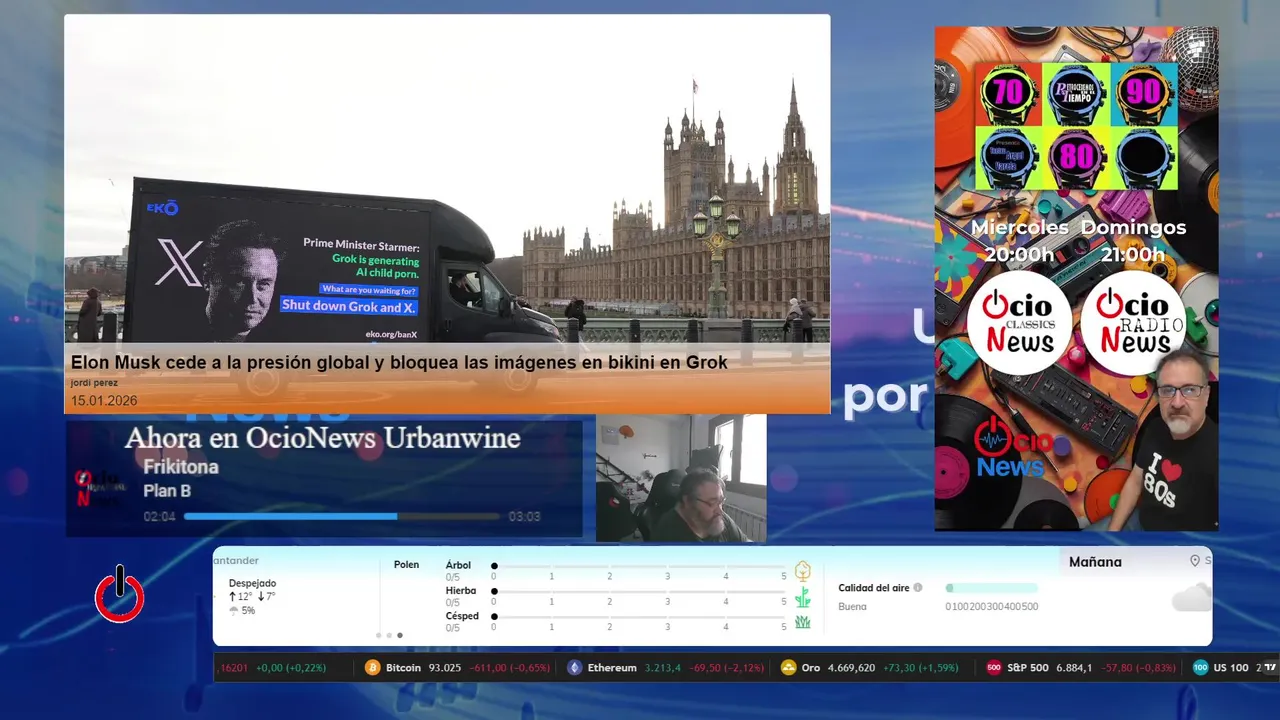Click Miercoles 20:00h schedule text

[1019, 241]
